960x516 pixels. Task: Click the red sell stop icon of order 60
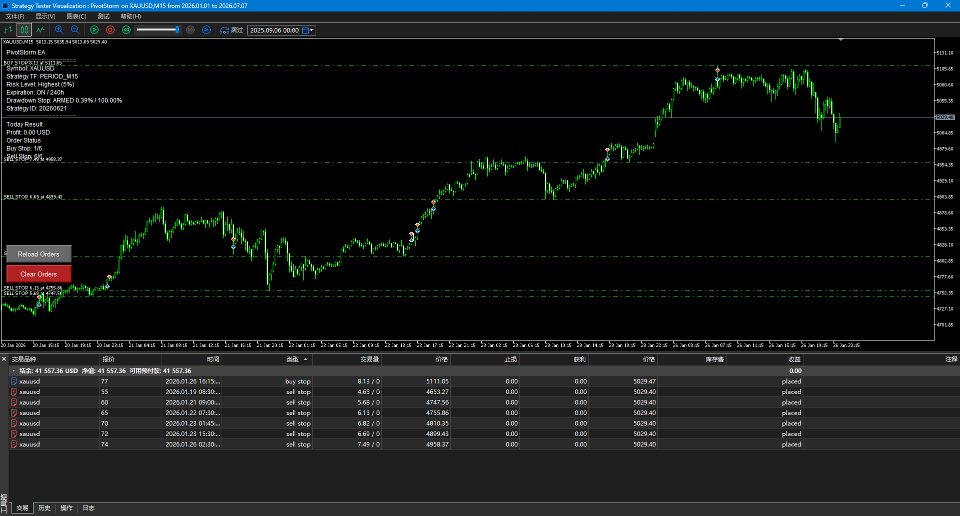pos(14,402)
